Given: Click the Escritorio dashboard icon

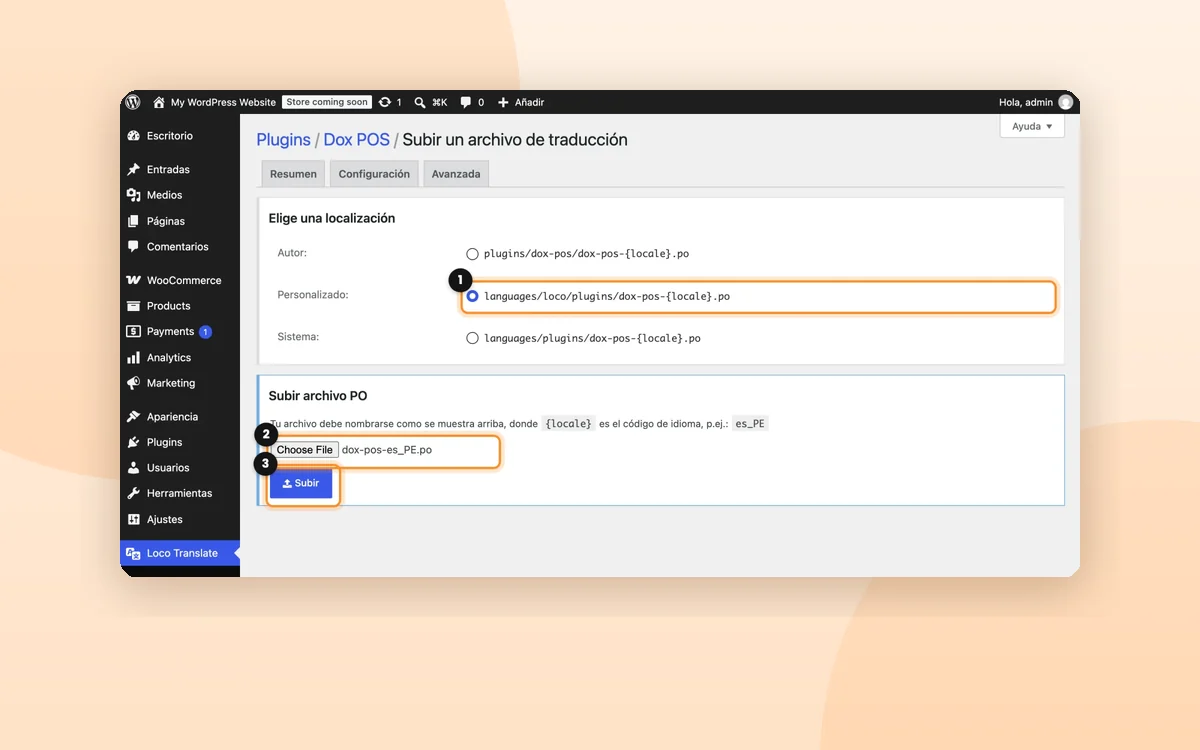Looking at the screenshot, I should pos(133,136).
